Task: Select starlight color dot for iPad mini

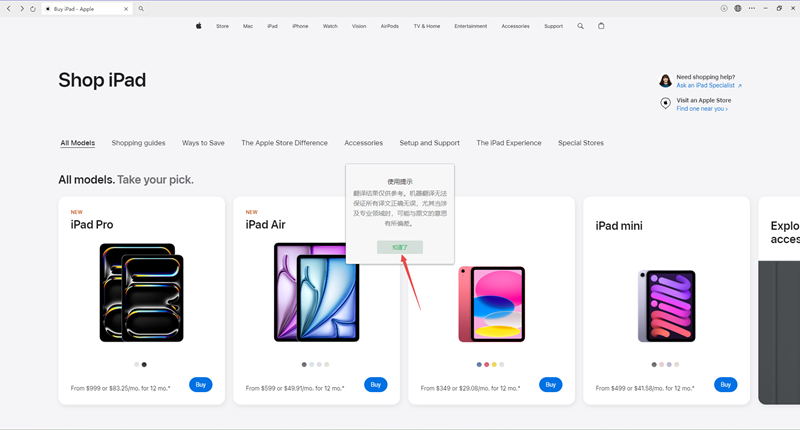Action: pos(677,365)
